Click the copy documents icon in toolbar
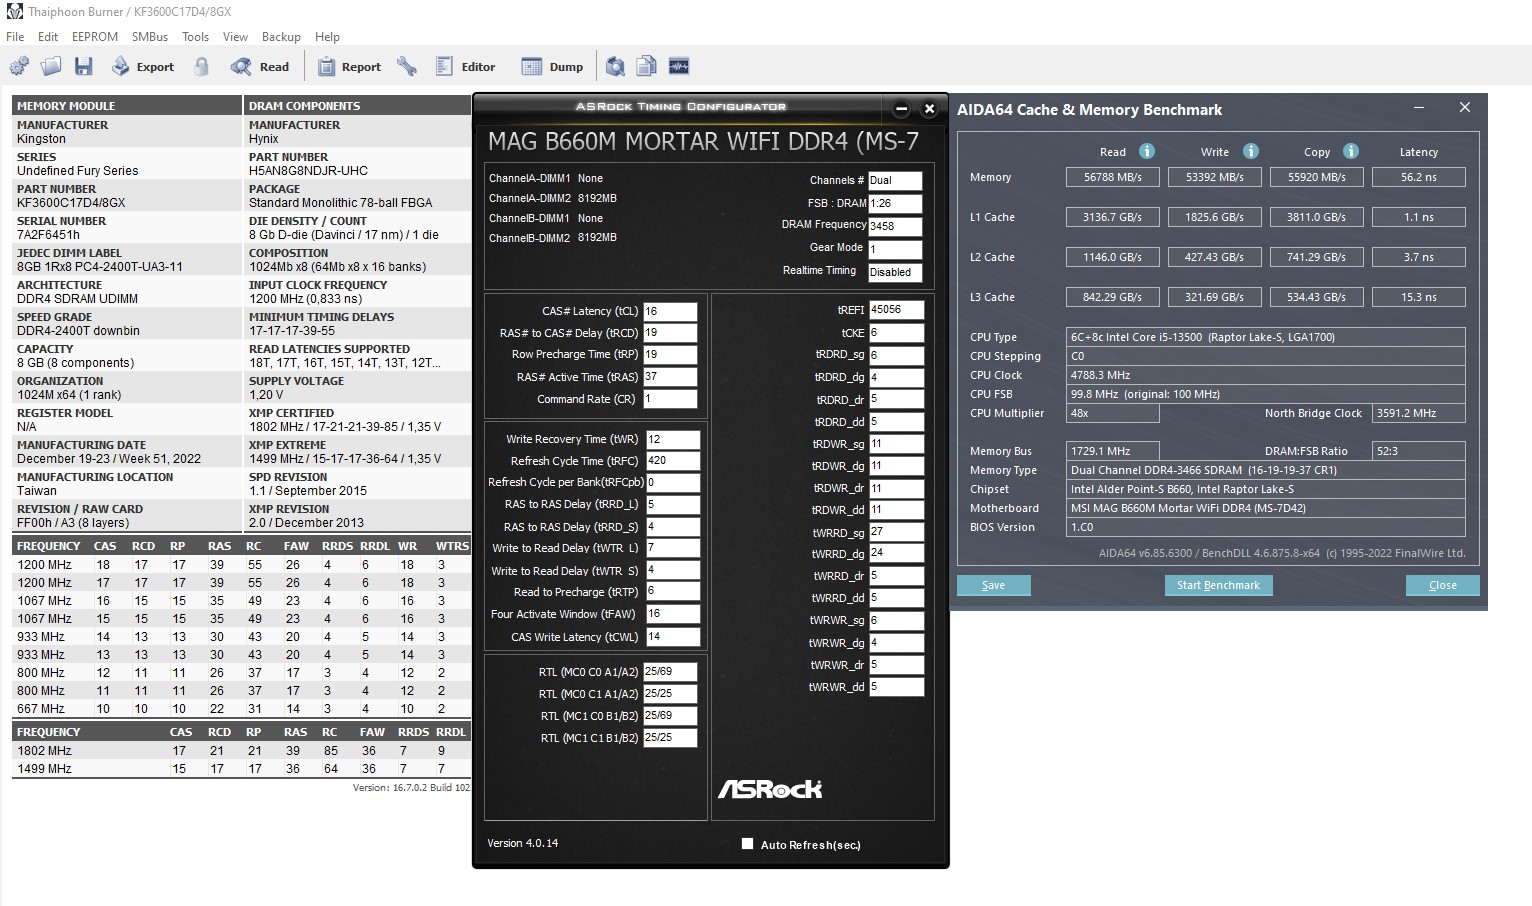This screenshot has width=1532, height=906. click(647, 67)
